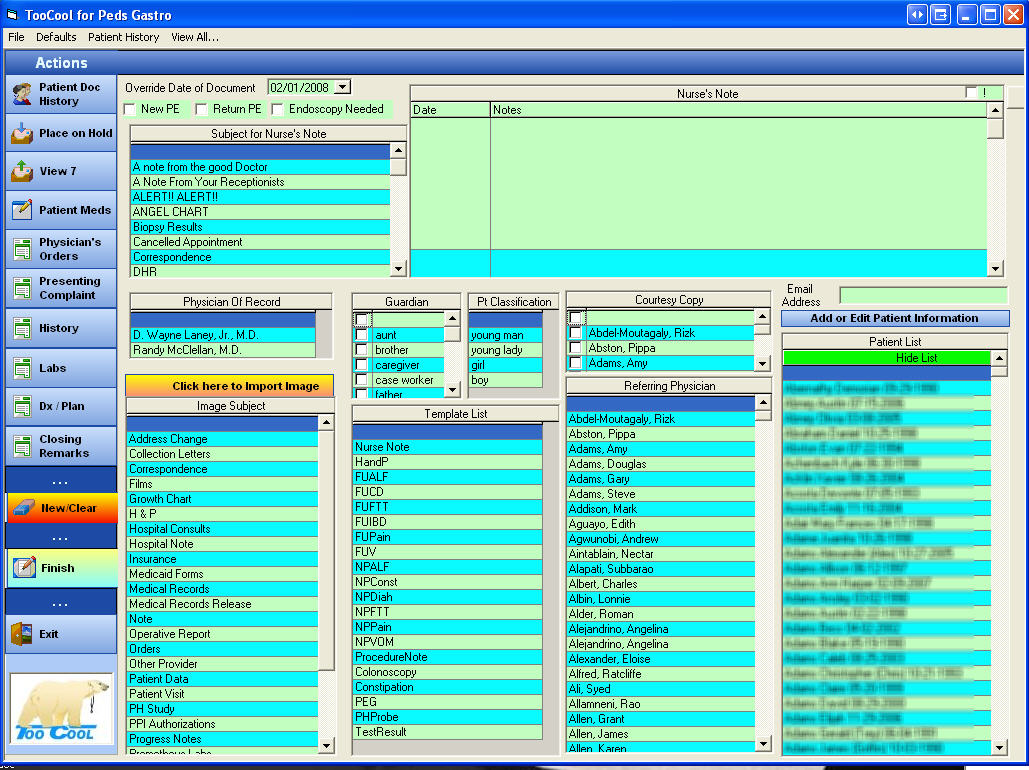Viewport: 1029px width, 770px height.
Task: Click the Email Address input field
Action: [923, 295]
